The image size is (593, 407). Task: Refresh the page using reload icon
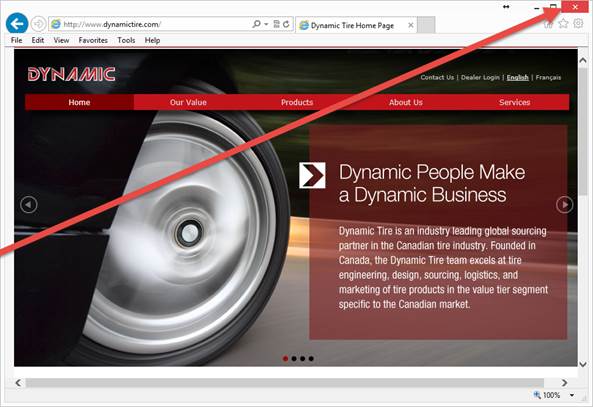coord(286,24)
